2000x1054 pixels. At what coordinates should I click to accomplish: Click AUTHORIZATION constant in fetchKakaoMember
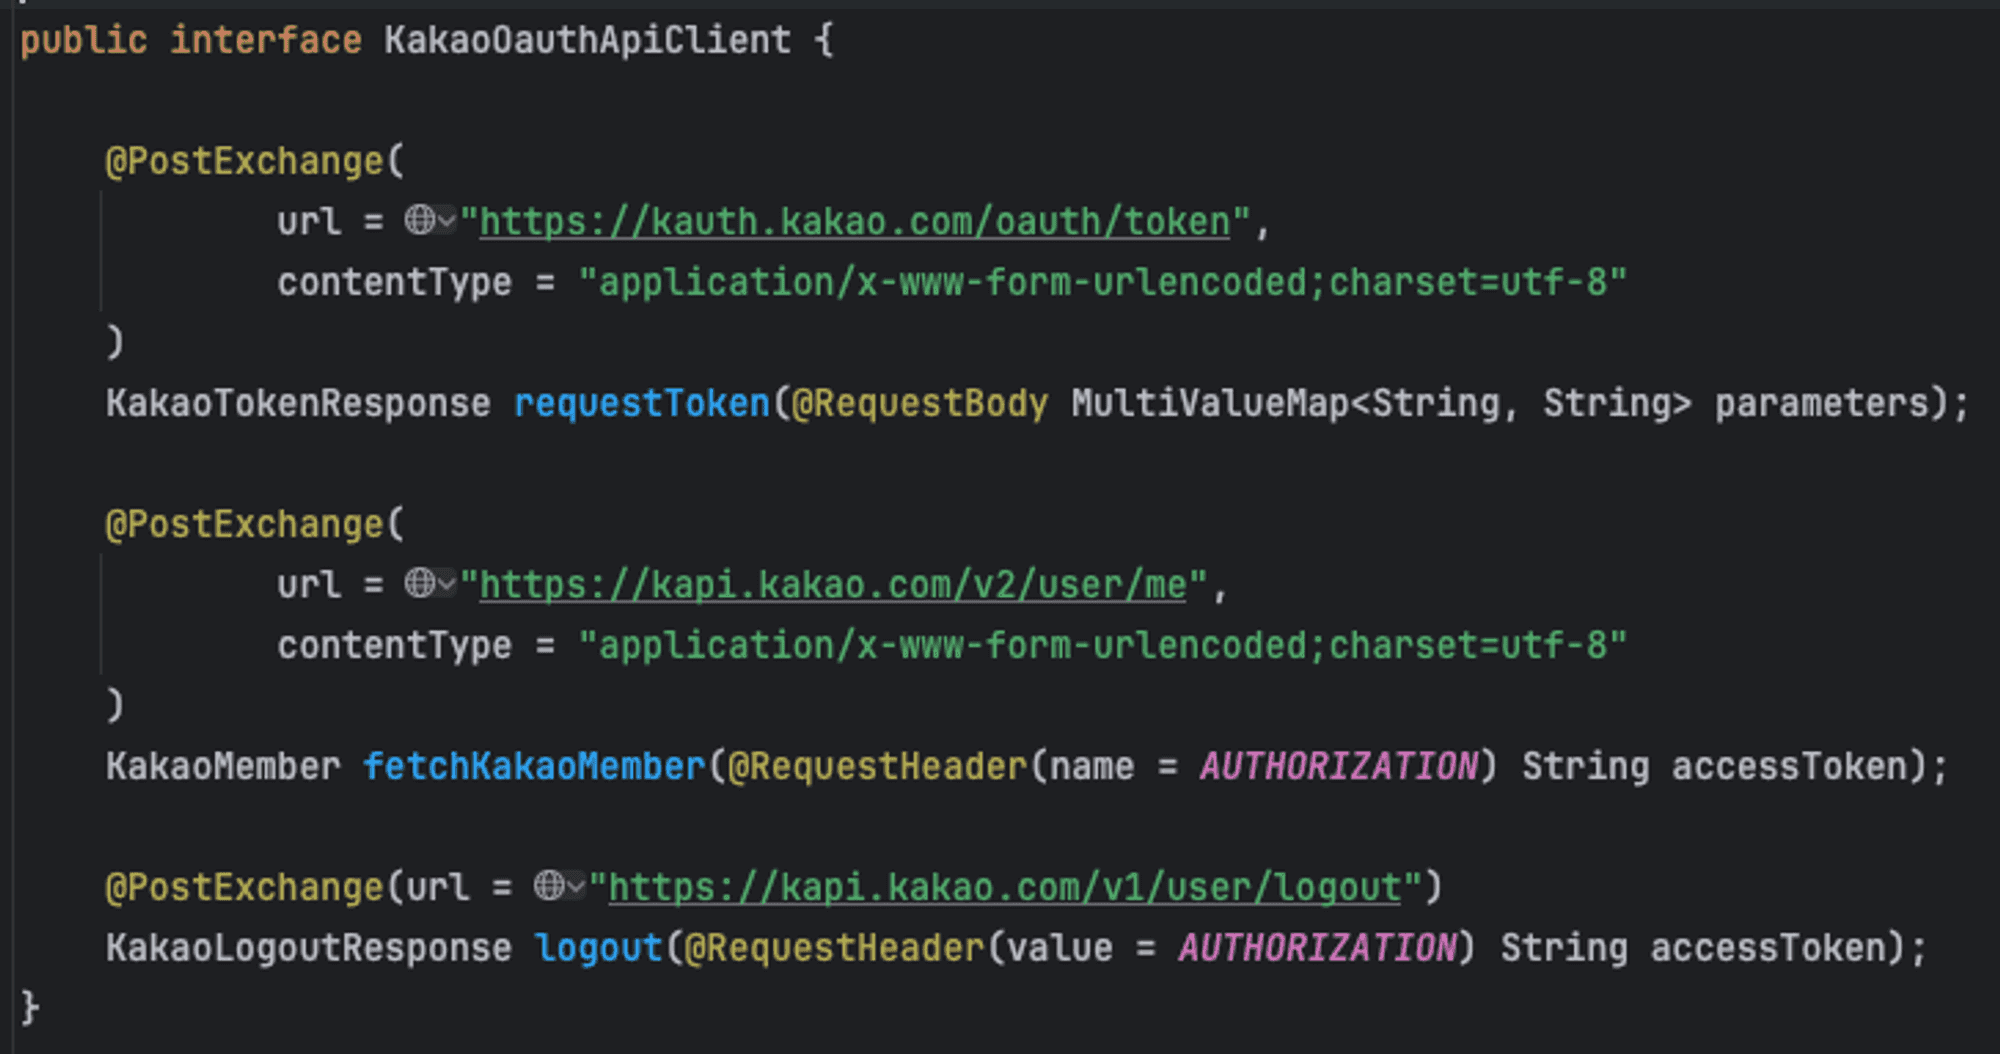click(x=1339, y=766)
